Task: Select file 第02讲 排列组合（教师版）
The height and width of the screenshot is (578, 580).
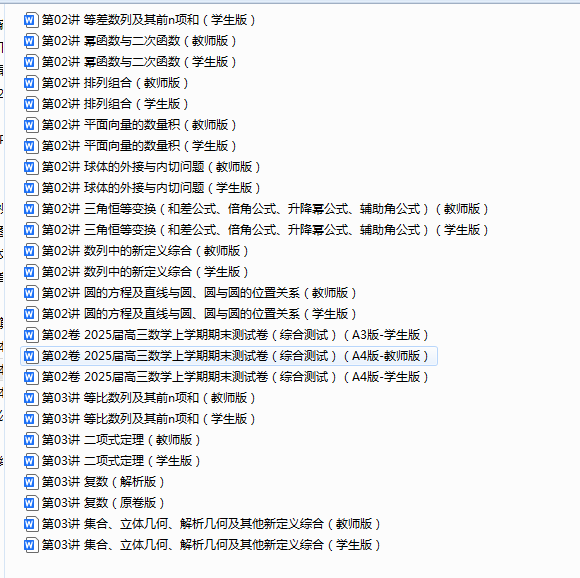Action: coord(106,83)
